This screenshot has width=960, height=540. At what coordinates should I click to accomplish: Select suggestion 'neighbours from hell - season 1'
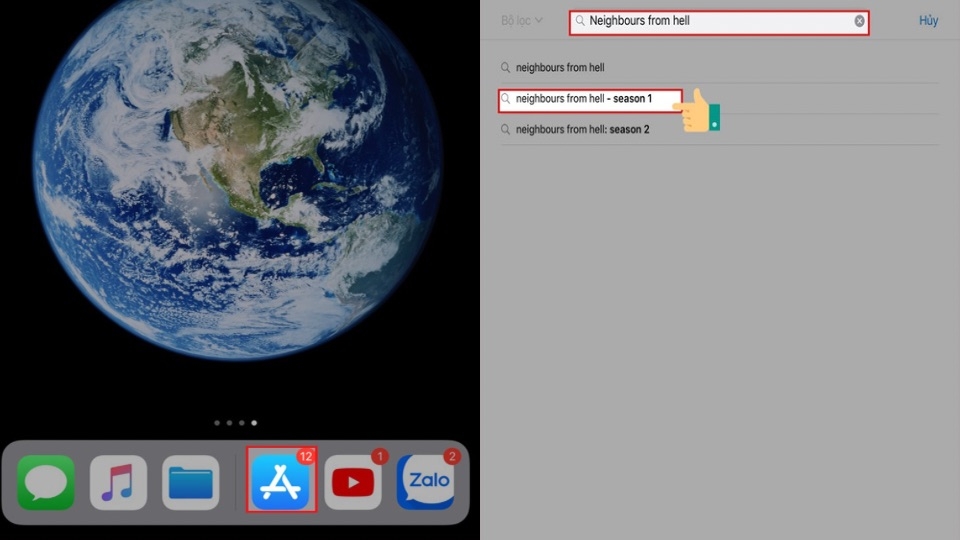(x=591, y=99)
